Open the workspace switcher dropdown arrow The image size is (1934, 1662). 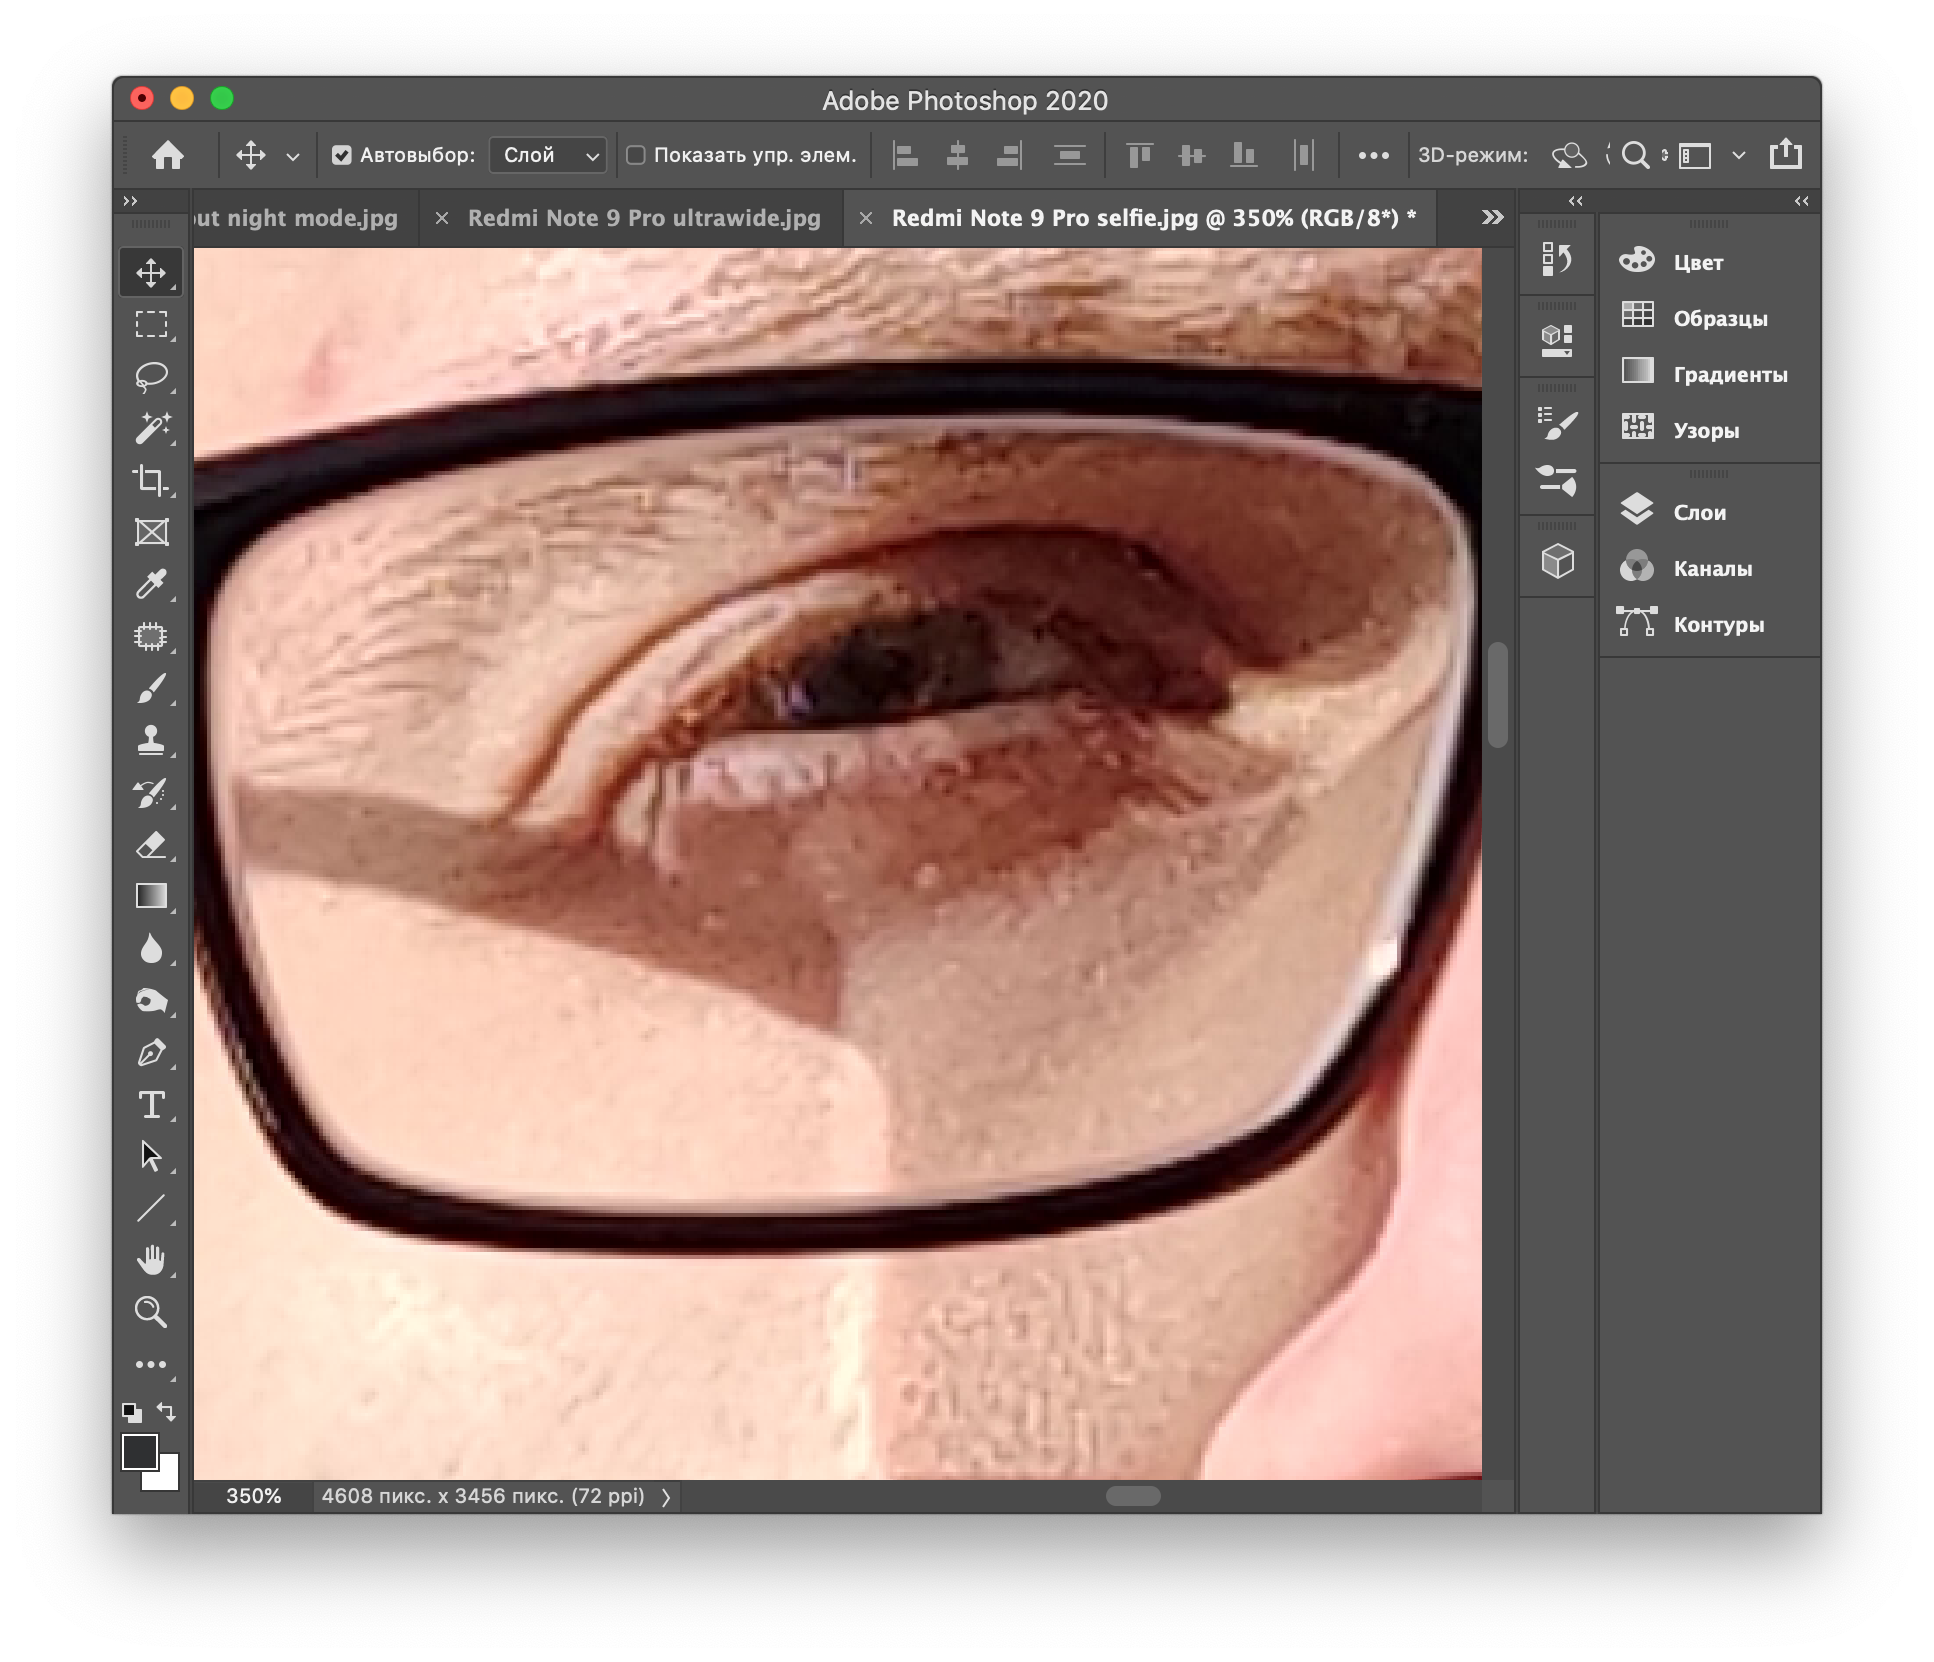click(x=1739, y=155)
